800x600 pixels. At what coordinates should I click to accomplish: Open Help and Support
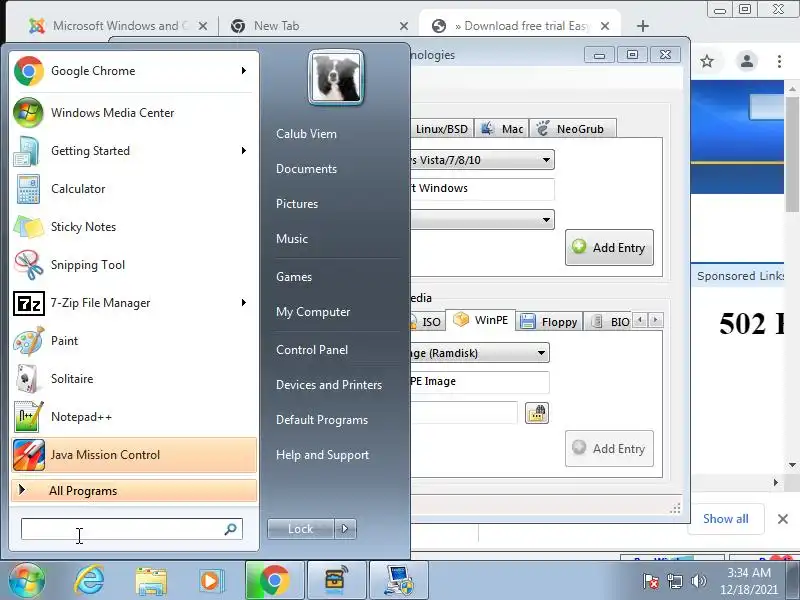coord(322,455)
